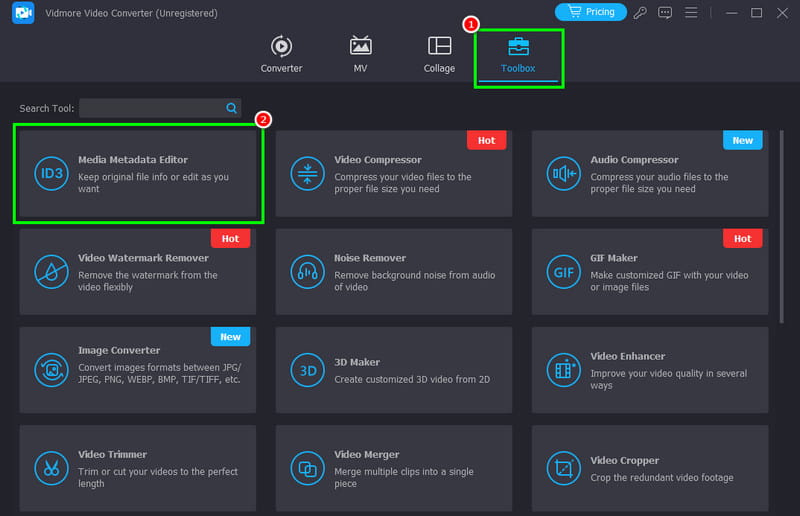Click the ID3 Media Metadata Editor icon

(52, 174)
